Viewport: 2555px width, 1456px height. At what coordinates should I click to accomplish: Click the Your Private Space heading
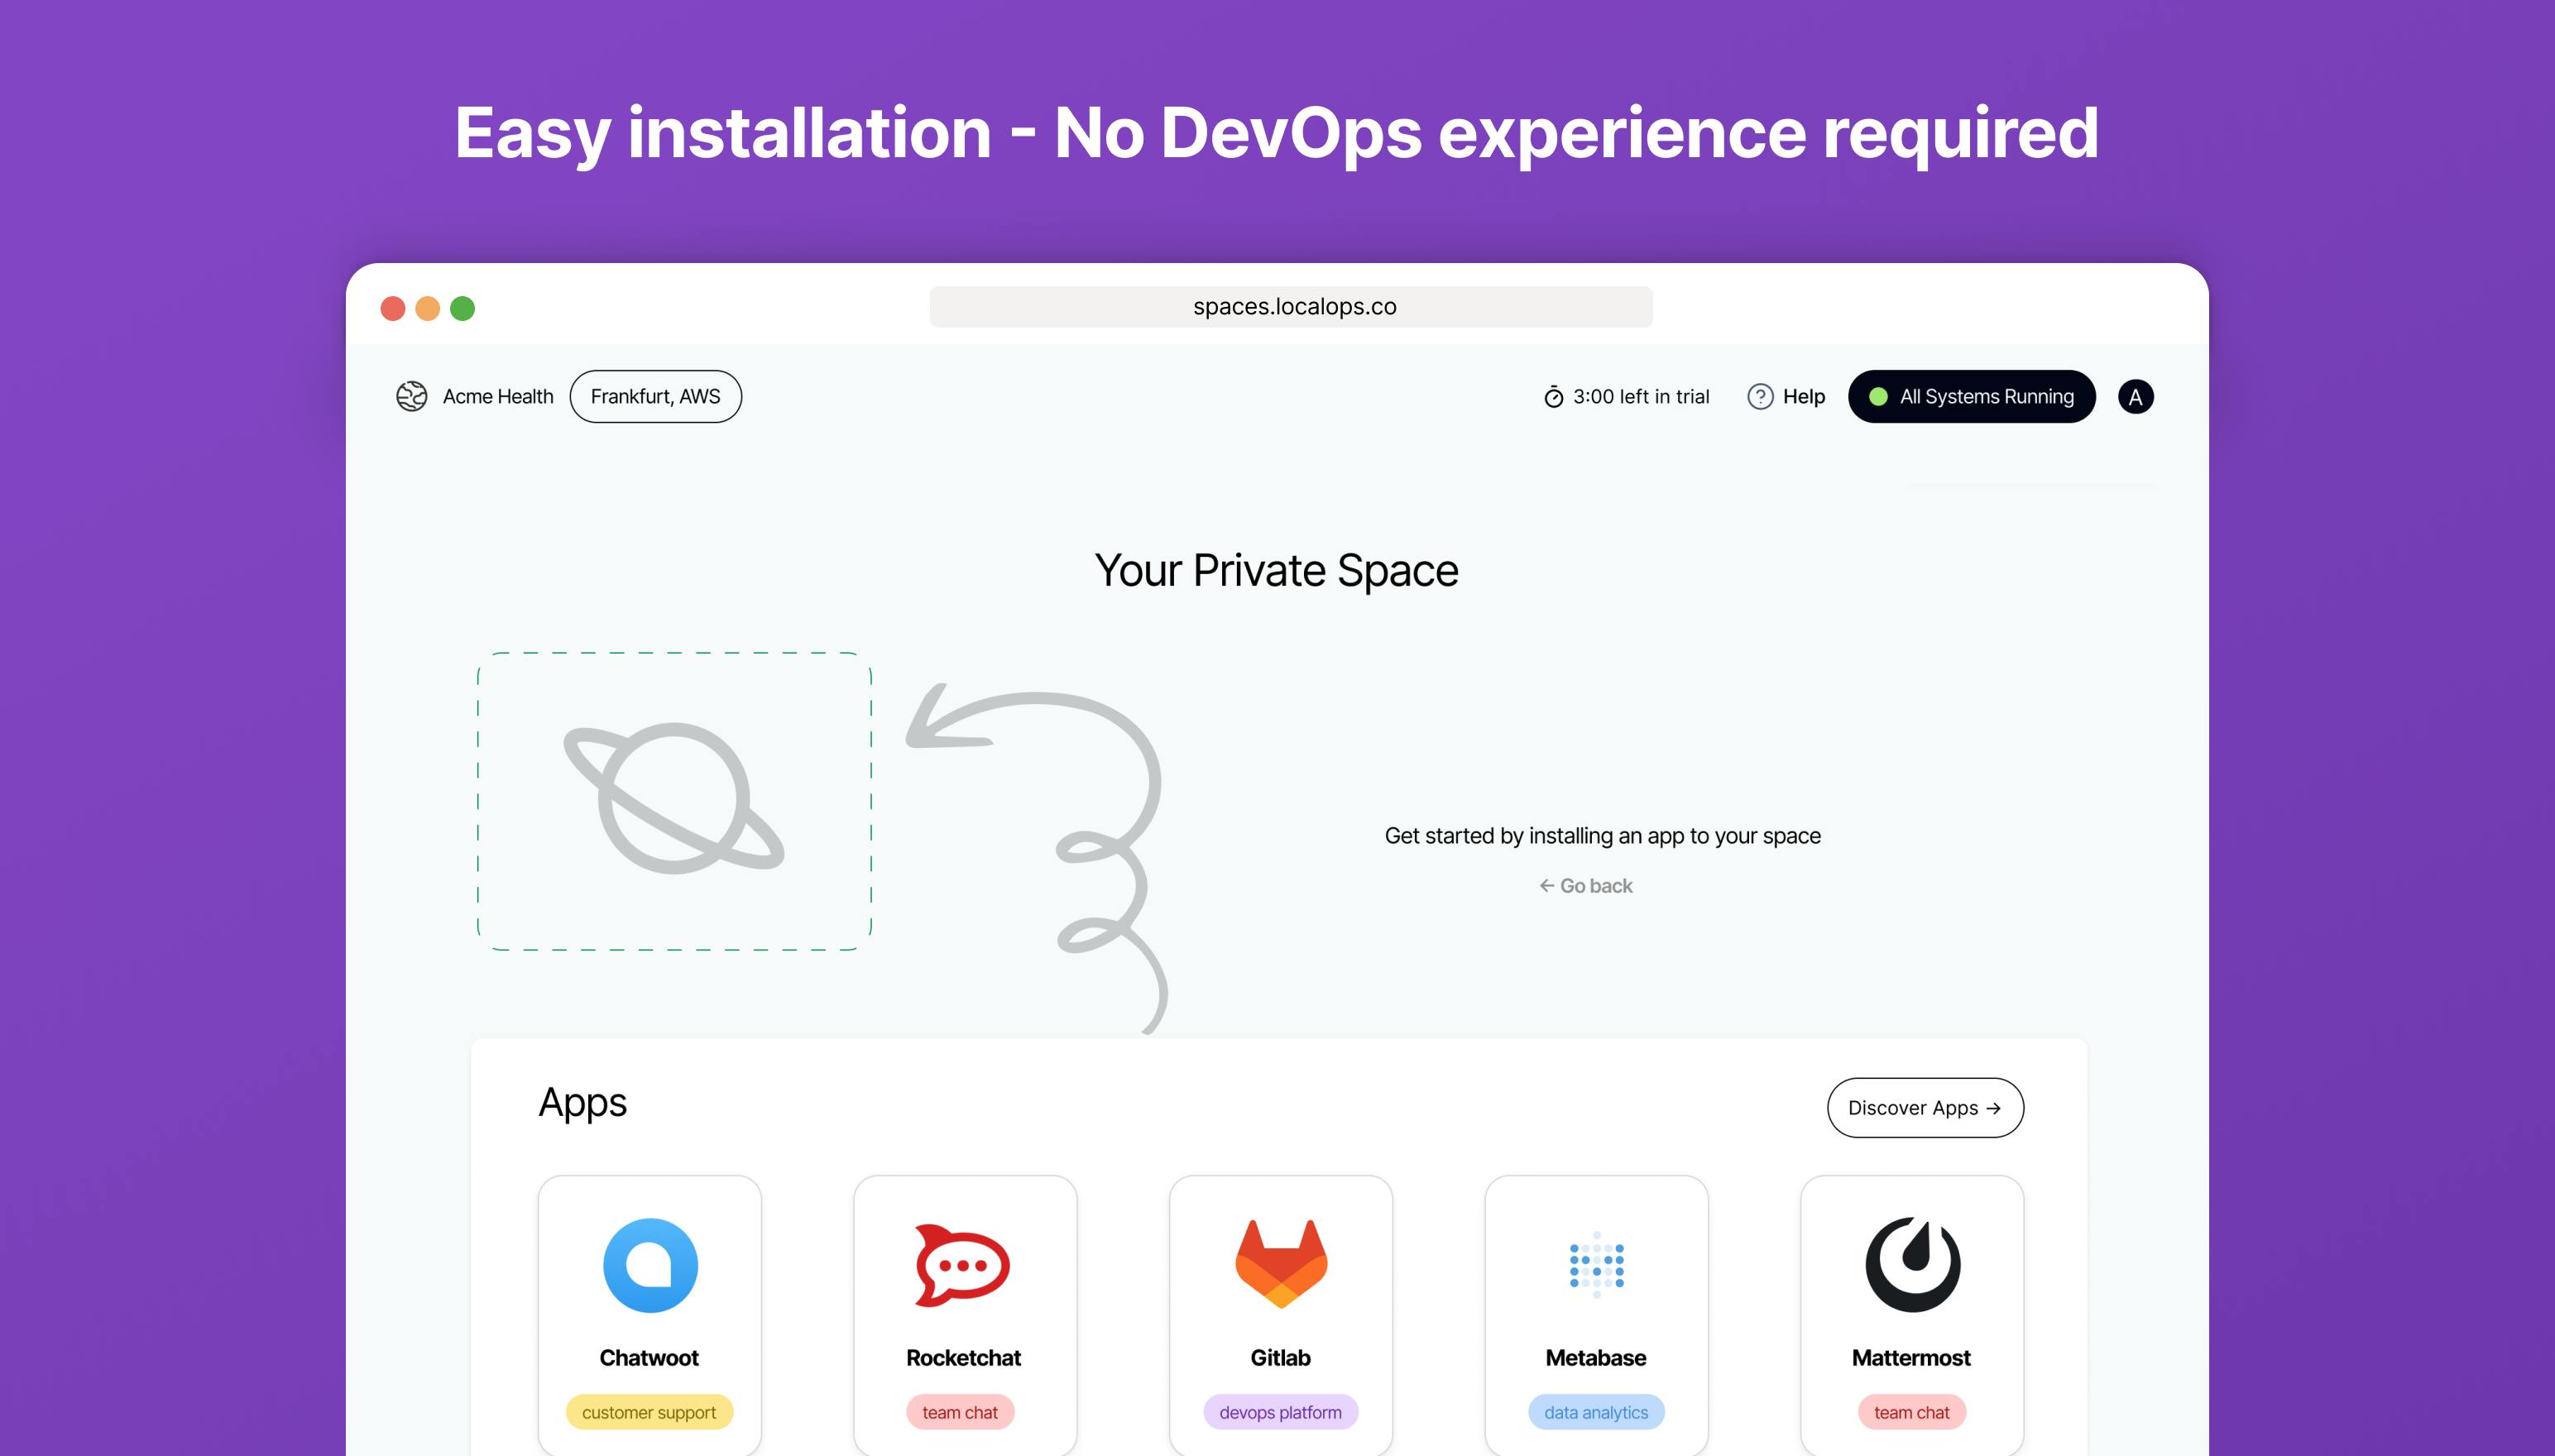[1277, 571]
